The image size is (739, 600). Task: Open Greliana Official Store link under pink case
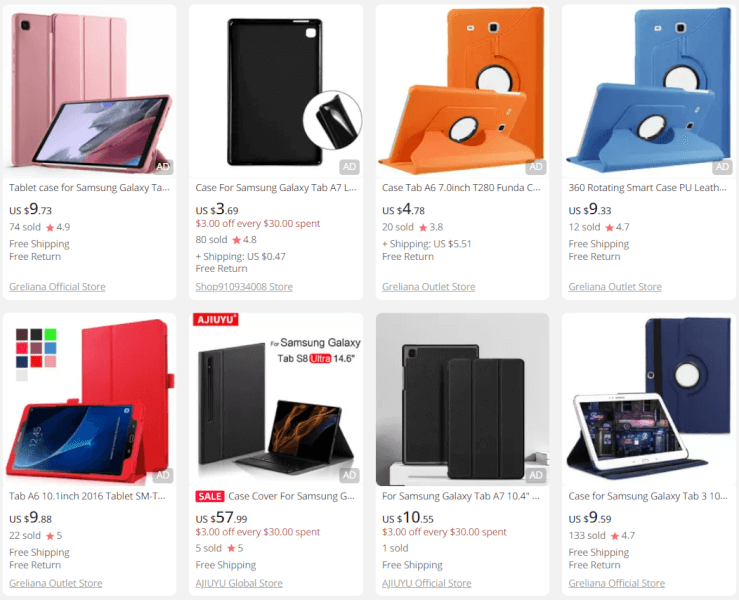[57, 287]
